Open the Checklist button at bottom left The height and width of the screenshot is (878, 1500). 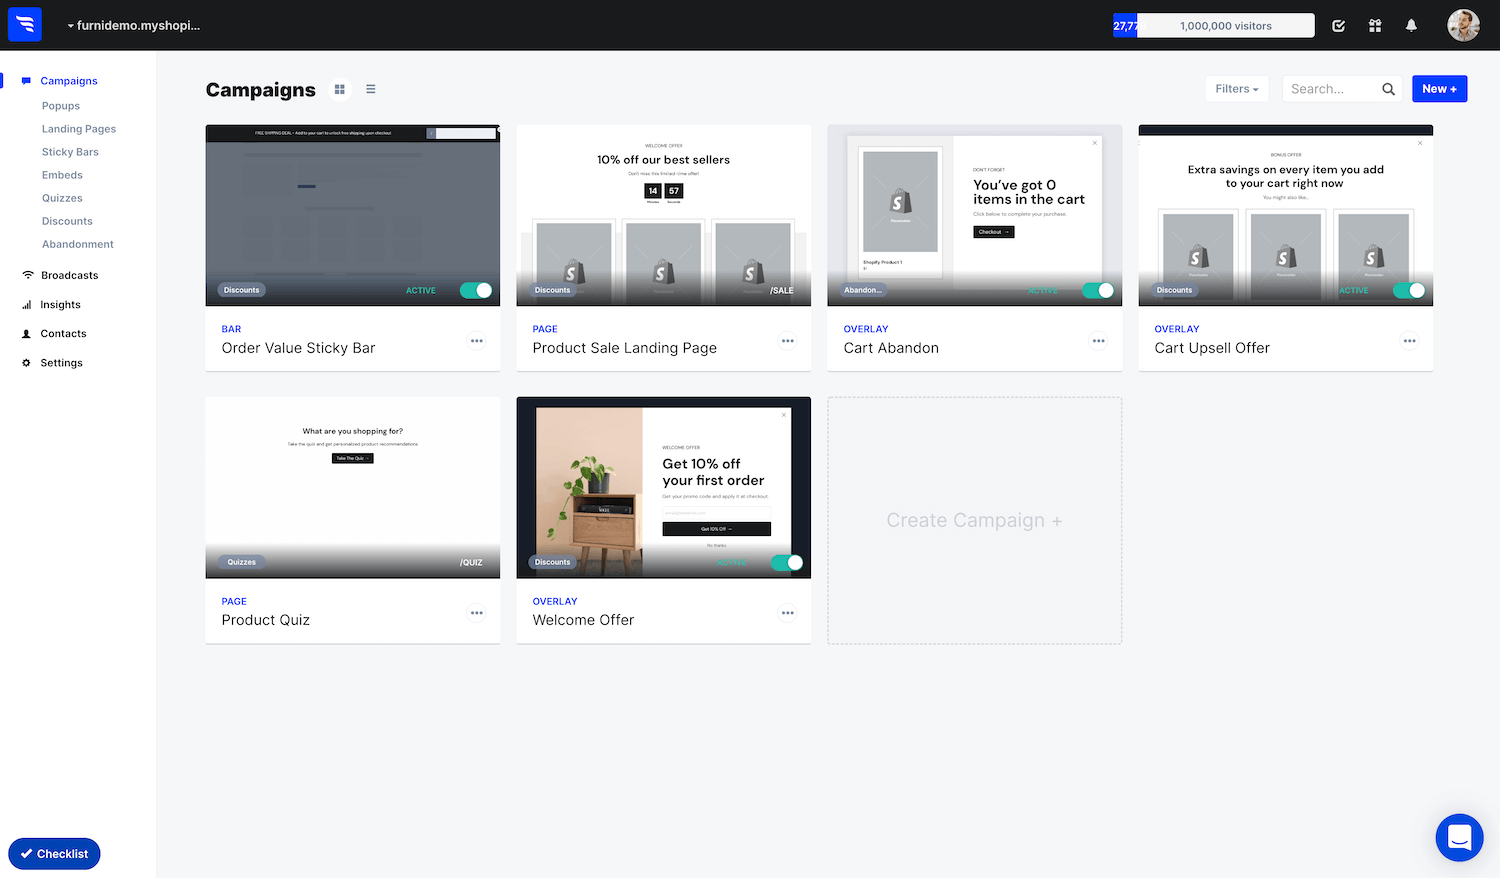54,853
